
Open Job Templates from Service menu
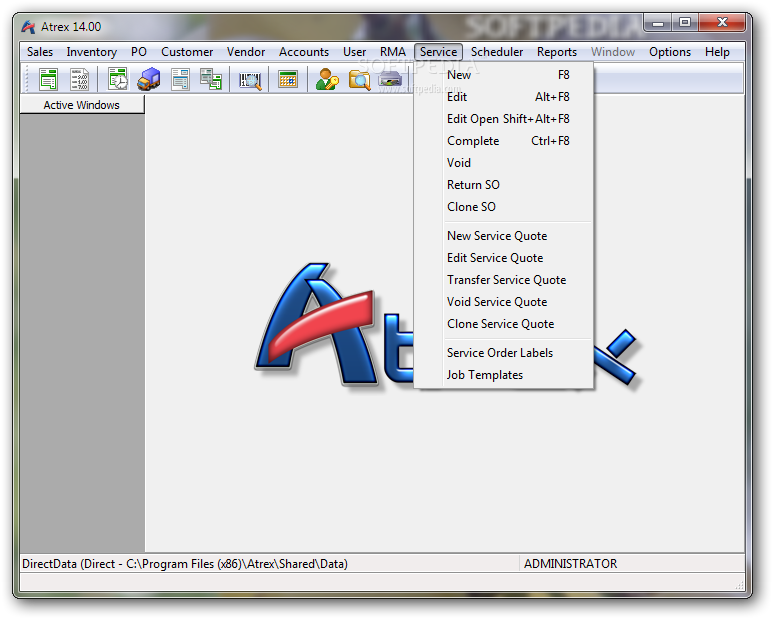(504, 375)
